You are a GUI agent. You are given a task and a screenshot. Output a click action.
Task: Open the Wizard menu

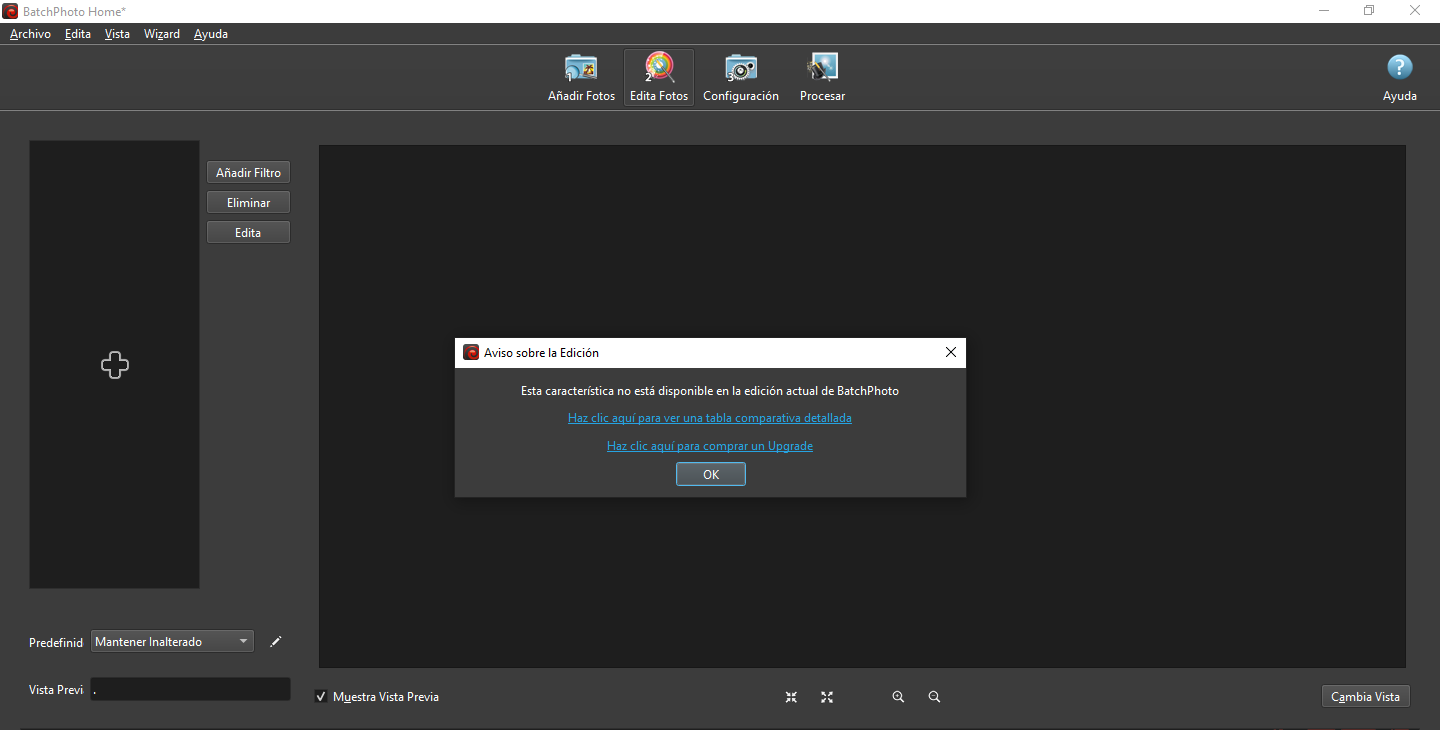tap(162, 34)
